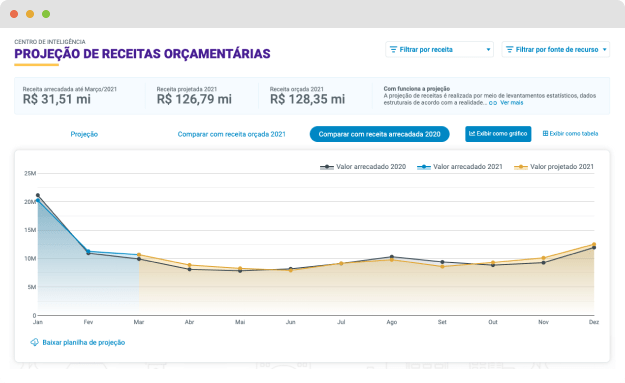Viewport: 625px width, 383px height.
Task: Click filter icon in Filtrar por receita
Action: pyautogui.click(x=393, y=49)
